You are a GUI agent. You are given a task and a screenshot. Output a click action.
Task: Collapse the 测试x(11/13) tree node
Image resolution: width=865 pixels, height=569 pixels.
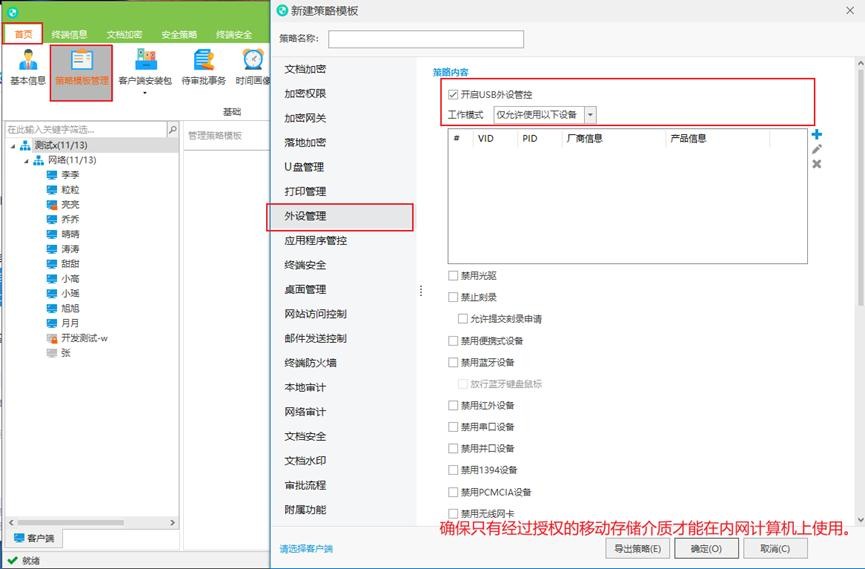coord(13,146)
